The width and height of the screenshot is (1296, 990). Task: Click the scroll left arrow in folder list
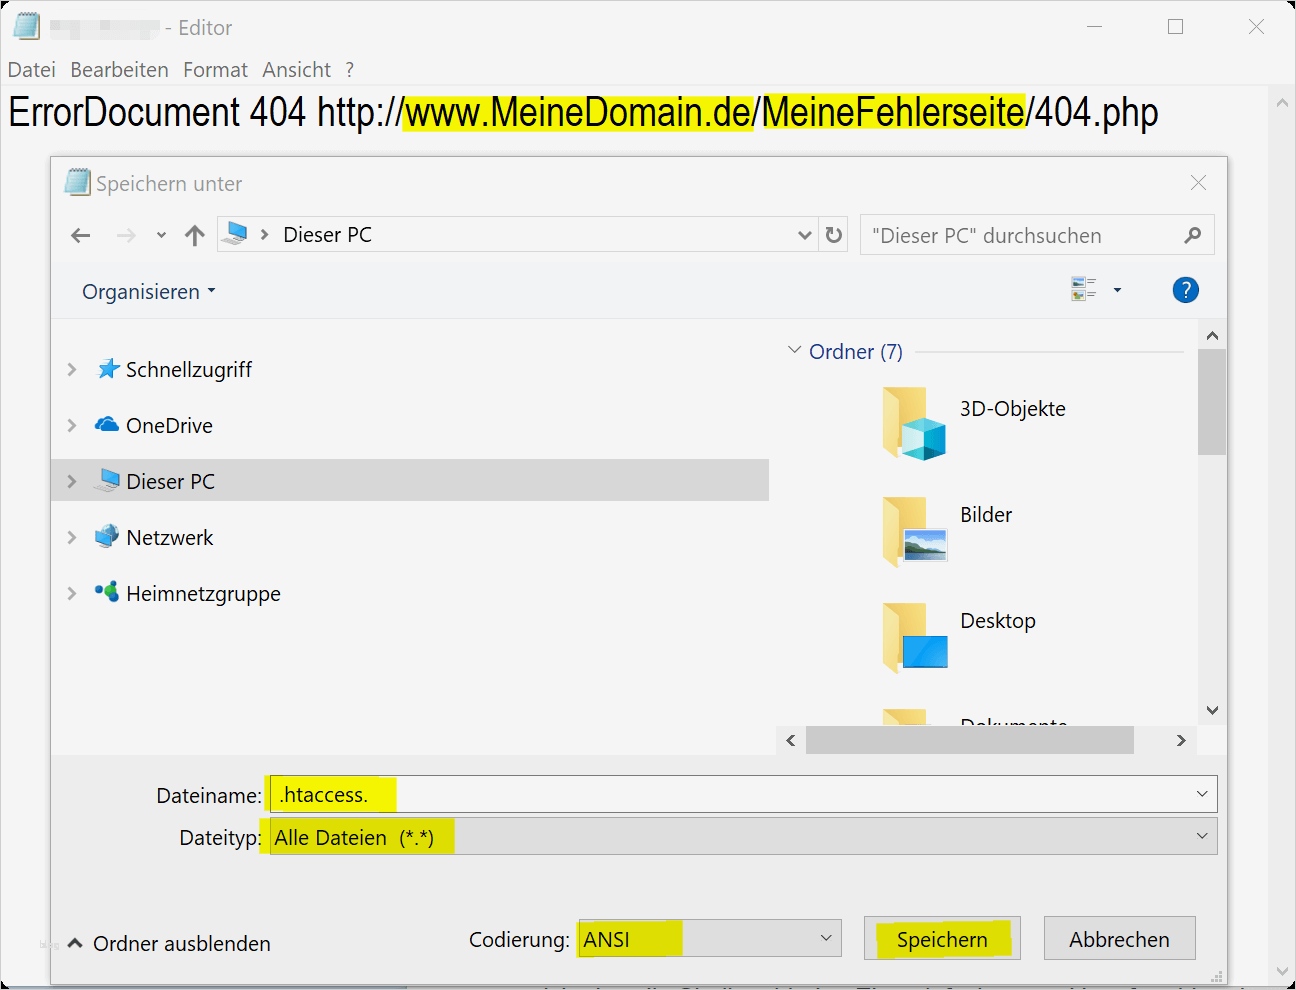(791, 740)
